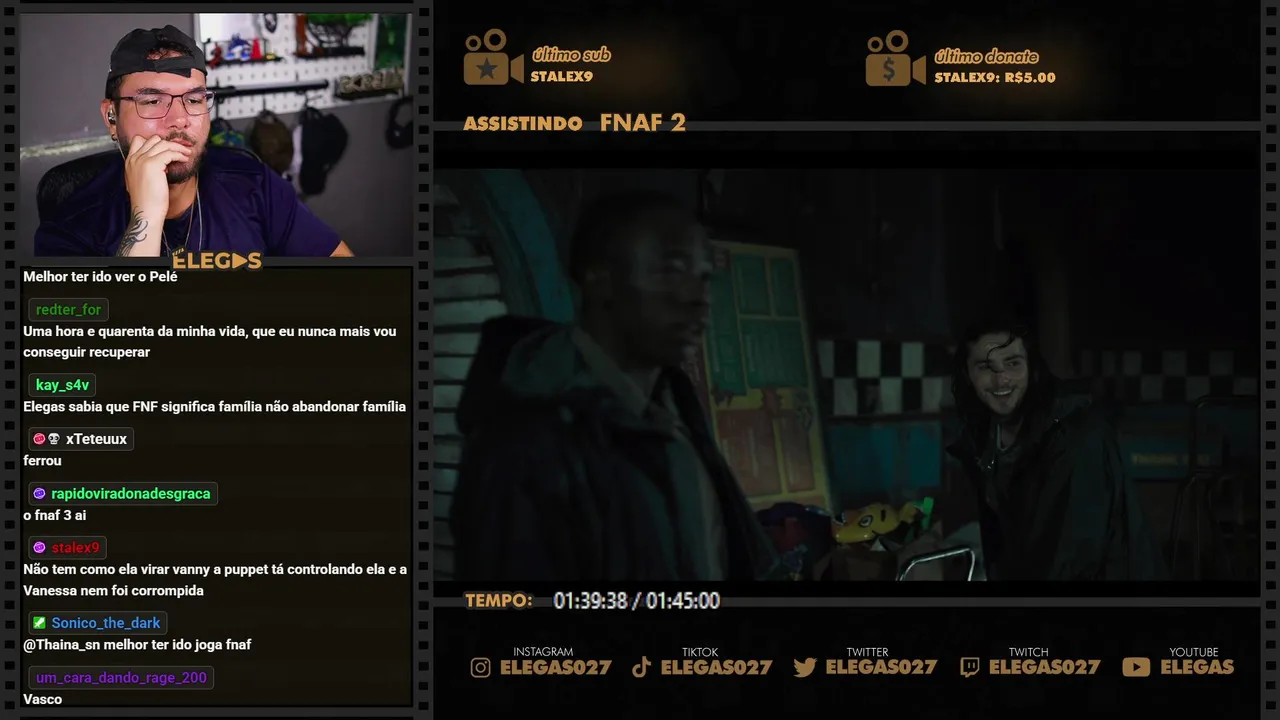Click the ELEGAS logo under the webcam
This screenshot has width=1280, height=720.
coord(217,261)
